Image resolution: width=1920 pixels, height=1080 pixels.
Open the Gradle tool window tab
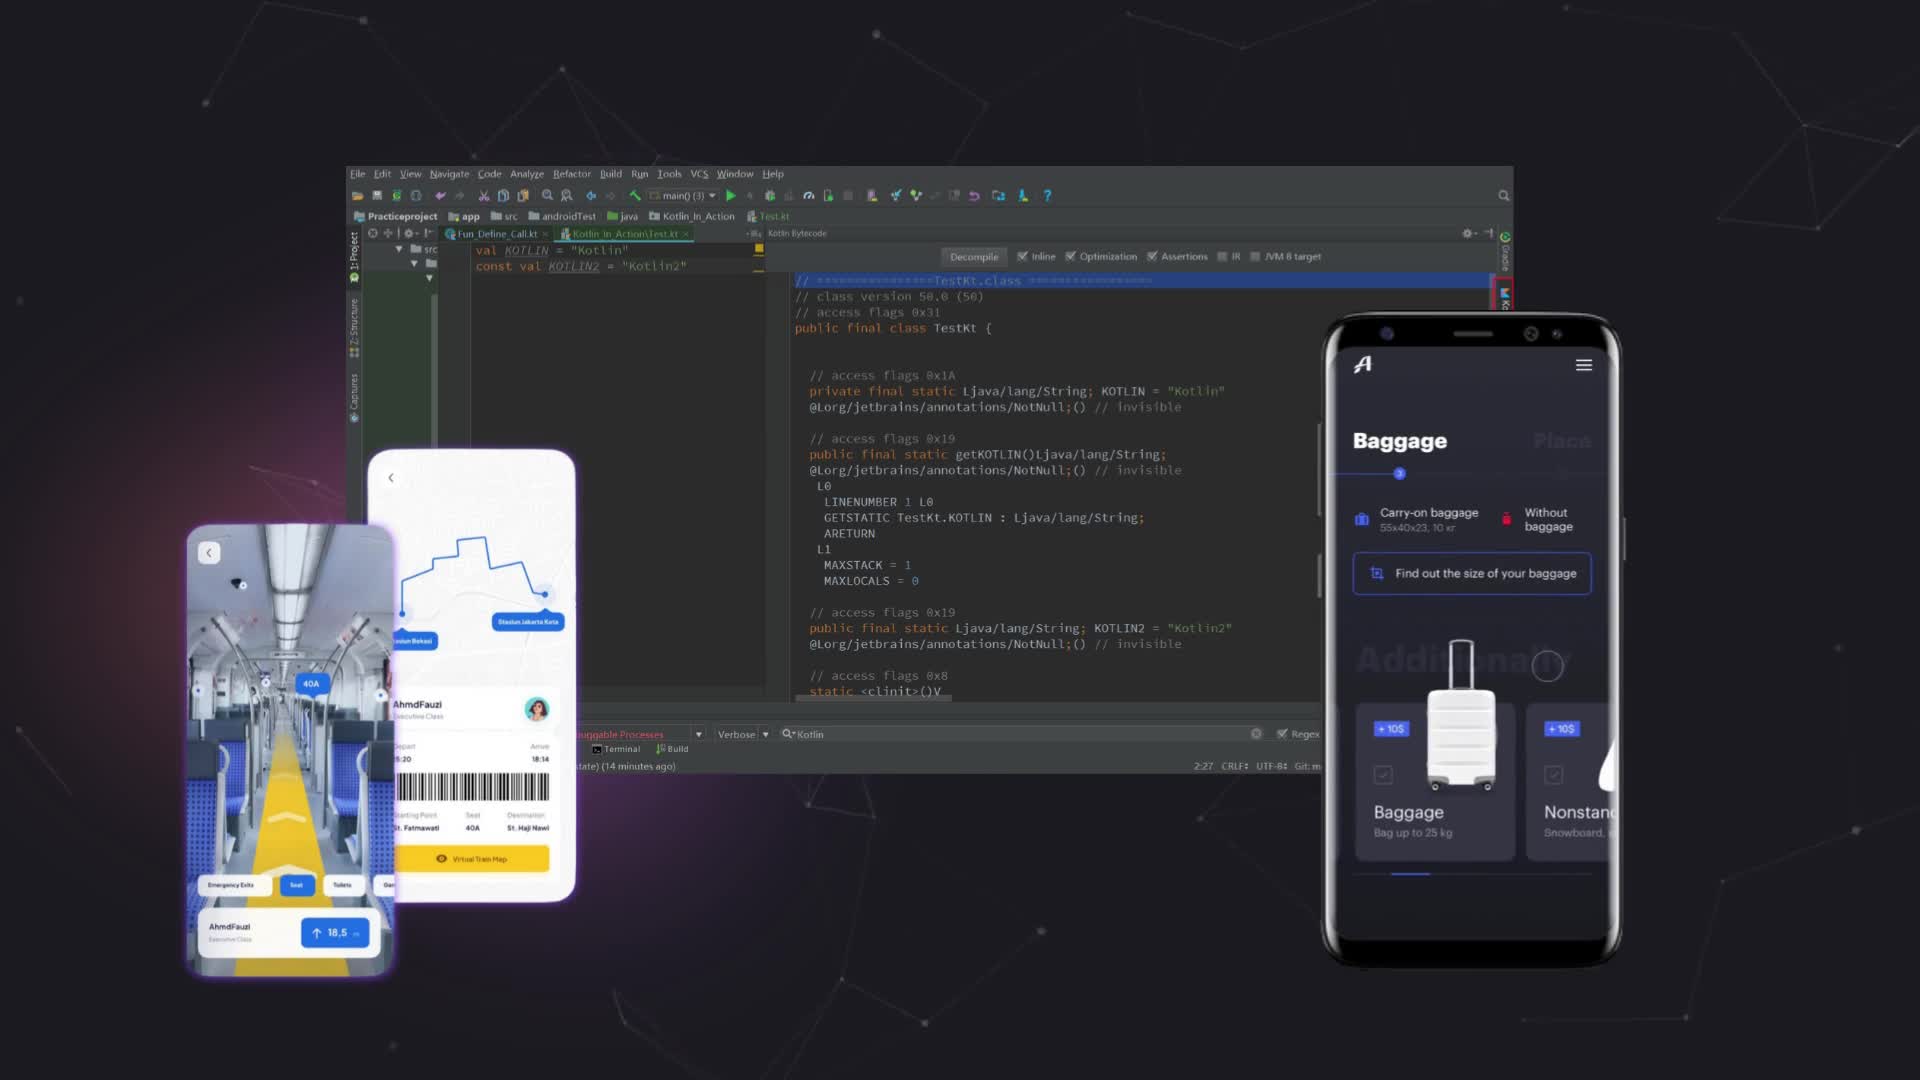click(1505, 252)
